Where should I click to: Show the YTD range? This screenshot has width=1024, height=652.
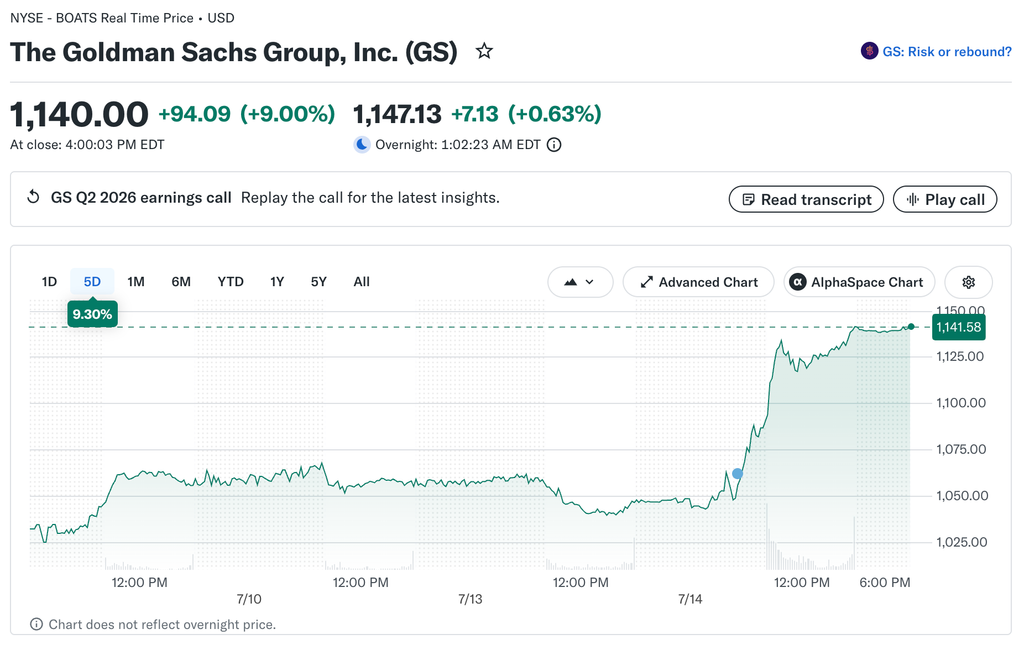point(231,282)
